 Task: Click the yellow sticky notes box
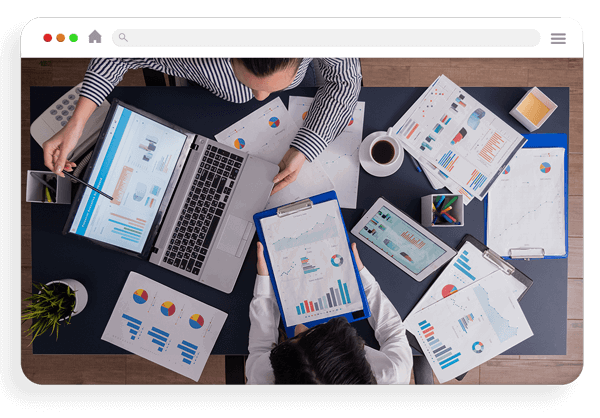point(533,109)
